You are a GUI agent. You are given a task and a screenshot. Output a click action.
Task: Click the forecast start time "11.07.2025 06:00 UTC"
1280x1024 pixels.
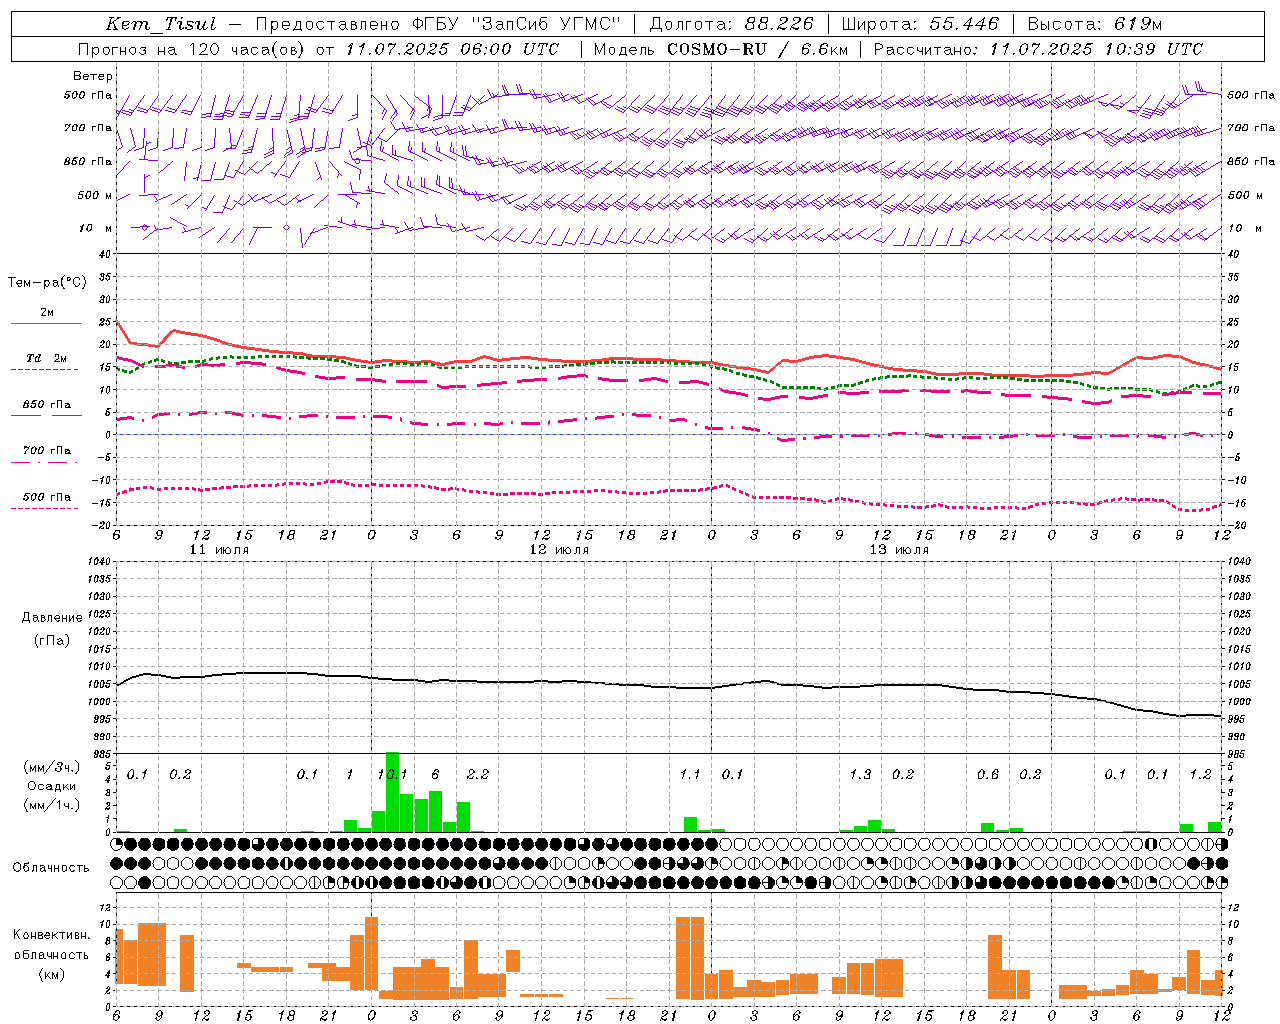tap(453, 49)
